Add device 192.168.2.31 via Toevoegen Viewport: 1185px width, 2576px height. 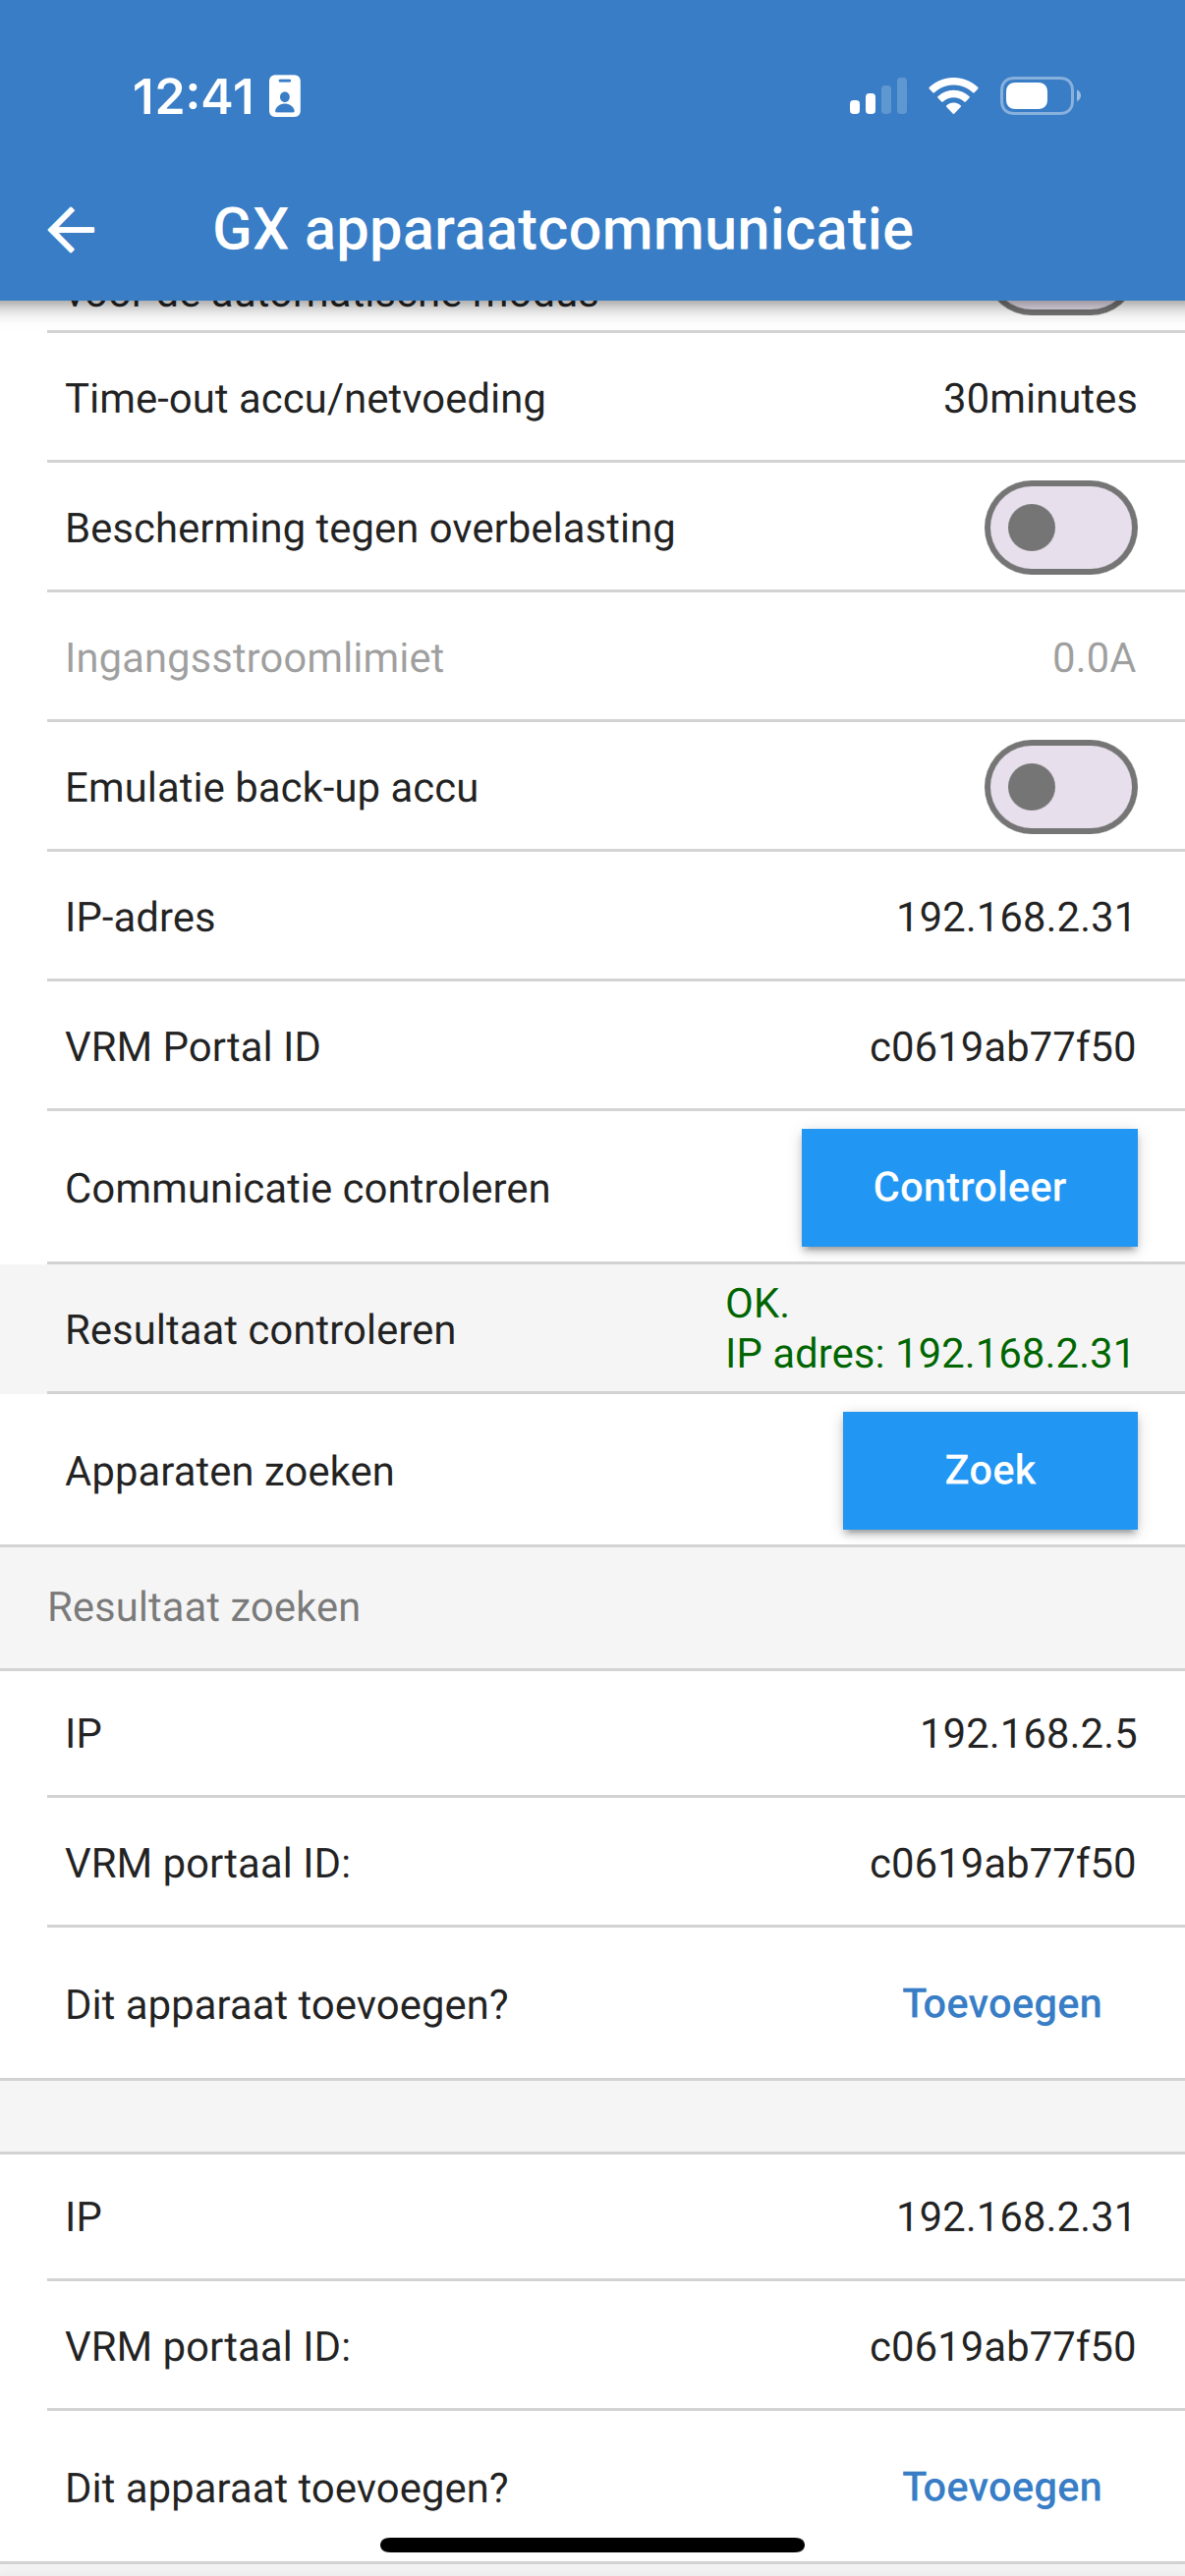pyautogui.click(x=1002, y=2487)
